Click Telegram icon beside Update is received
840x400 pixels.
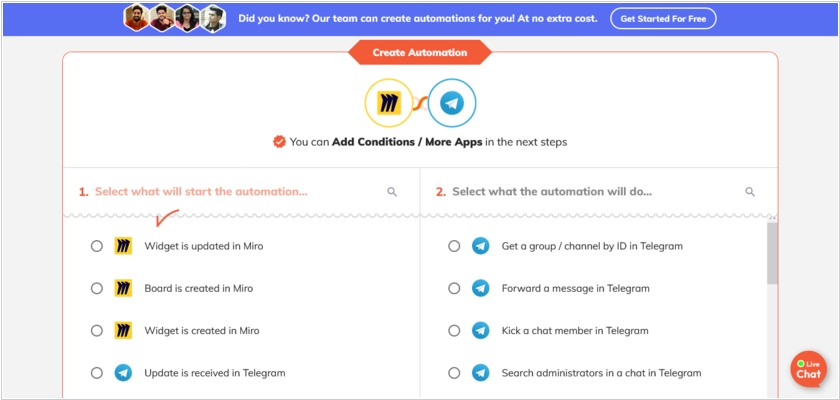click(x=123, y=373)
